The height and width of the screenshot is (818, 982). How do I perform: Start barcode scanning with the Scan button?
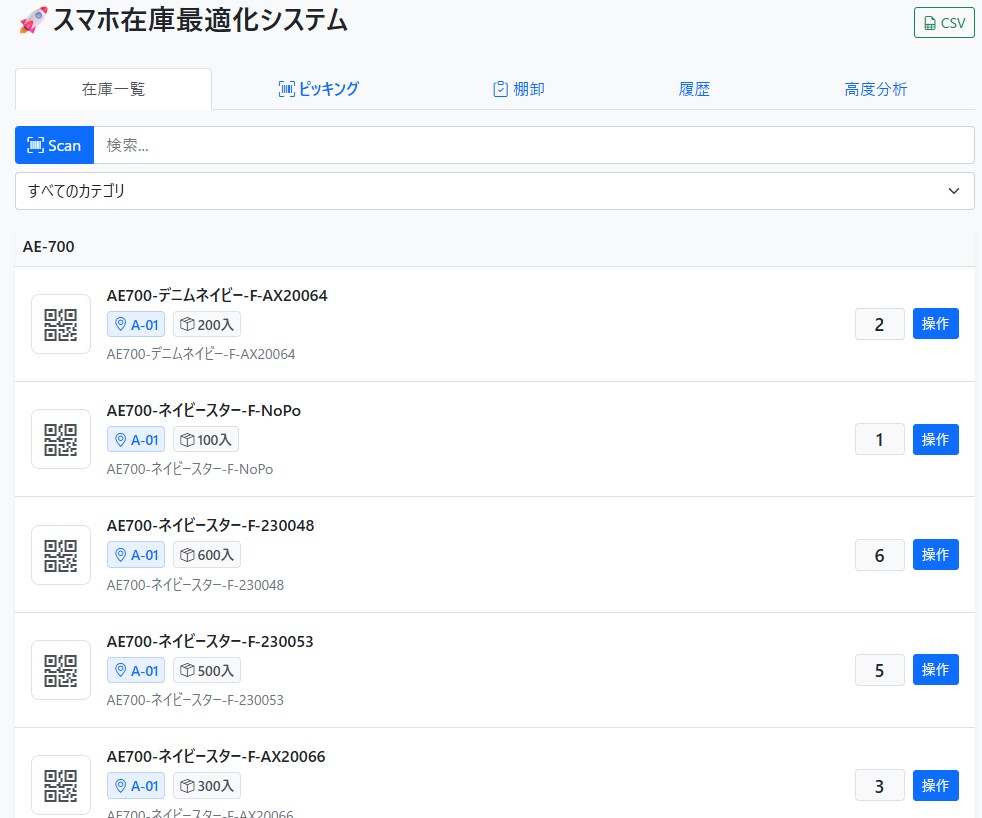tap(54, 145)
